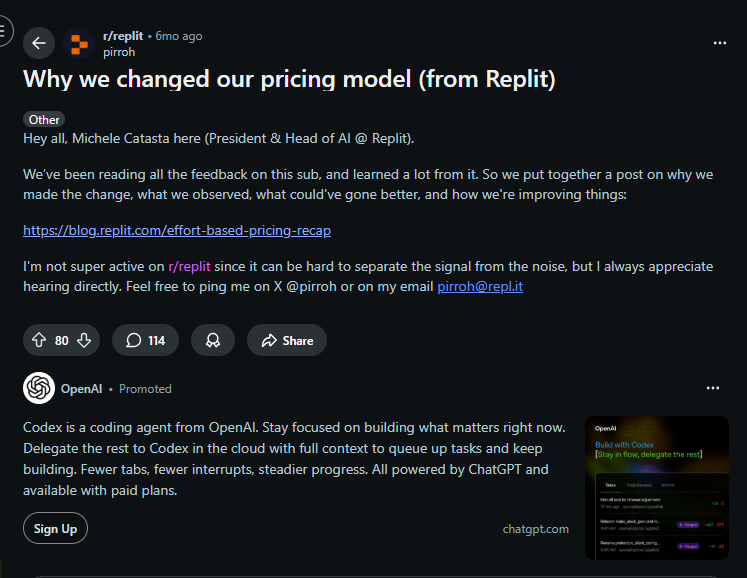Upvote the Replit pricing post
This screenshot has width=747, height=578.
point(39,340)
